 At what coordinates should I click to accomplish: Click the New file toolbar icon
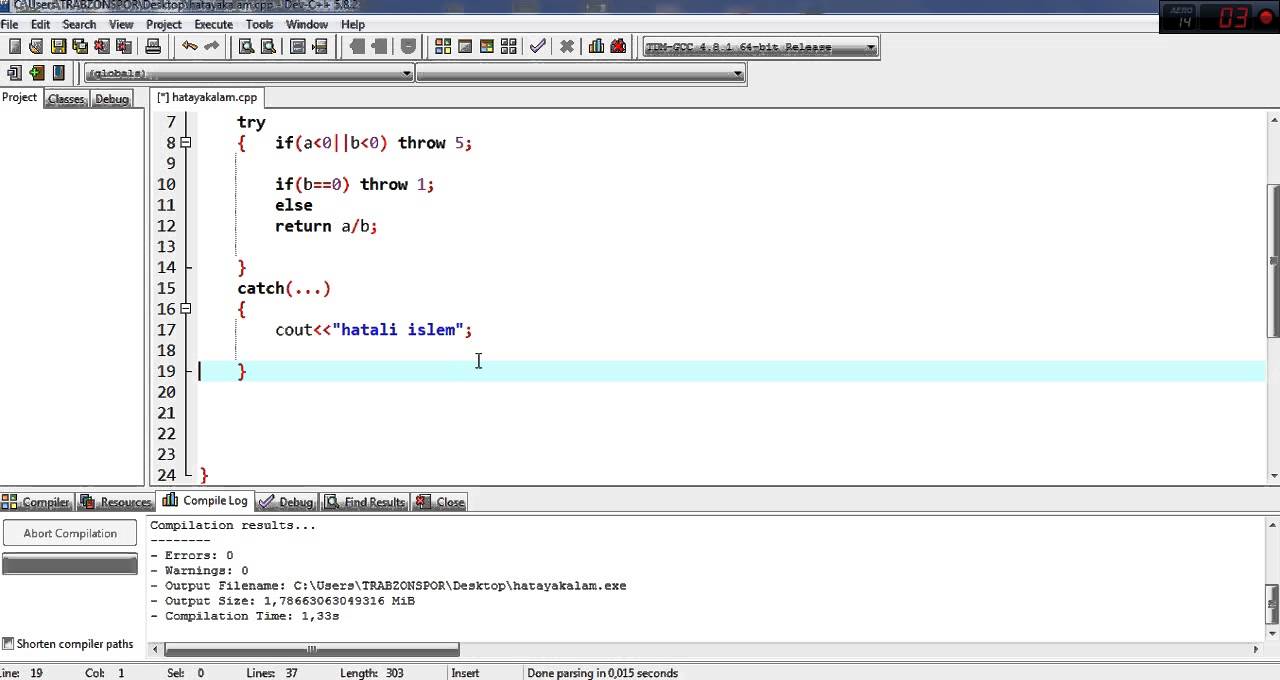click(15, 46)
